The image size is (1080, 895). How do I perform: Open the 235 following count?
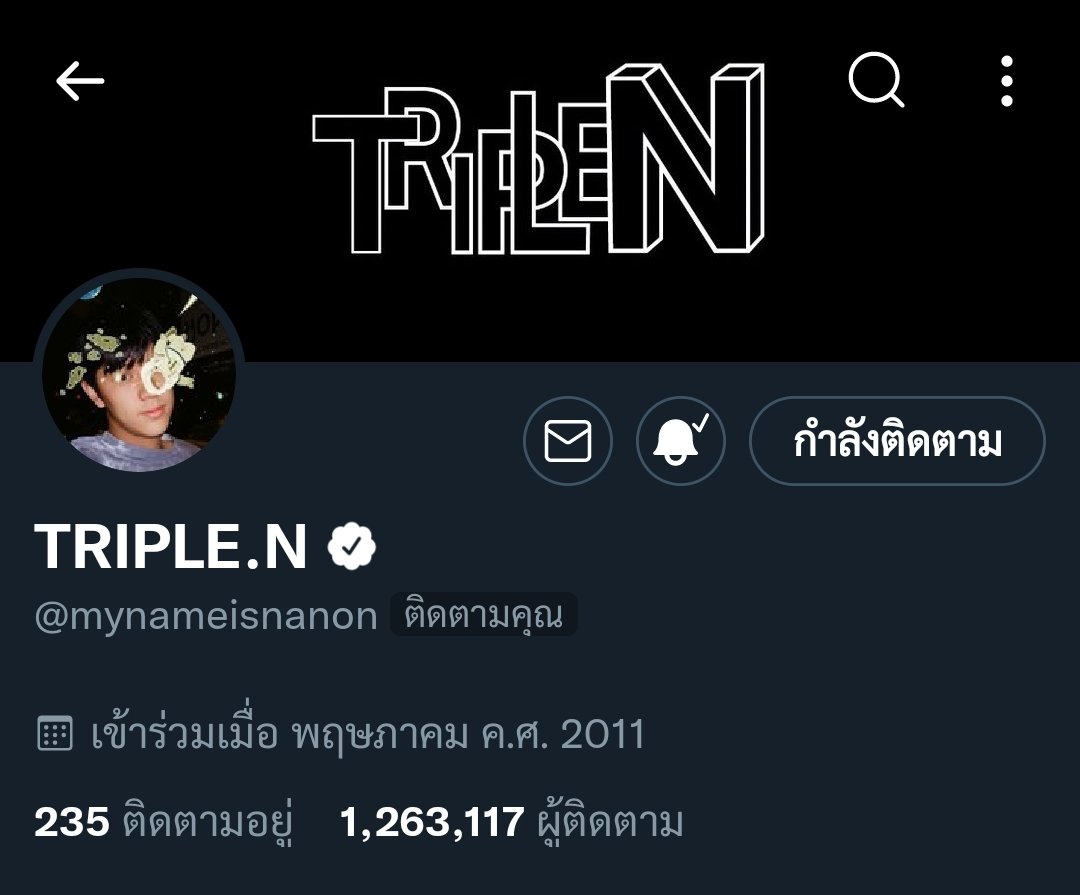(x=72, y=822)
